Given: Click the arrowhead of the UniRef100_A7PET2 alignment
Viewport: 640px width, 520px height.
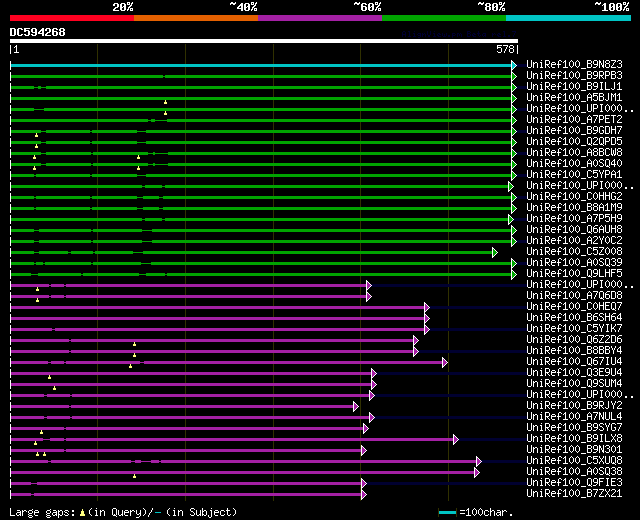Looking at the screenshot, I should 514,120.
